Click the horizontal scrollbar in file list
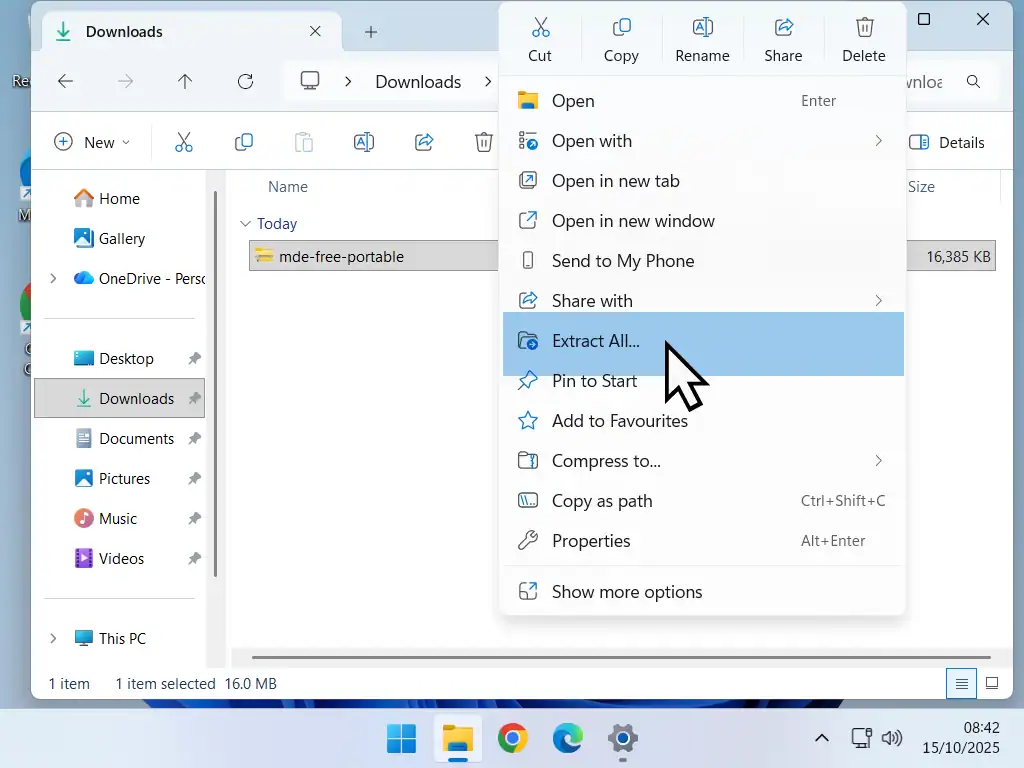This screenshot has width=1024, height=768. [620, 658]
